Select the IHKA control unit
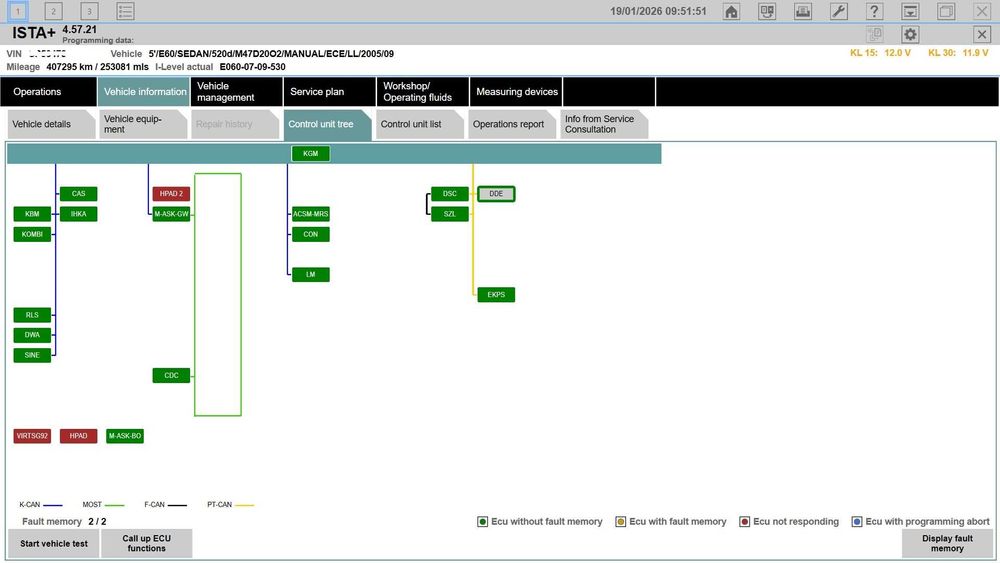Image resolution: width=1000 pixels, height=563 pixels. (x=78, y=214)
